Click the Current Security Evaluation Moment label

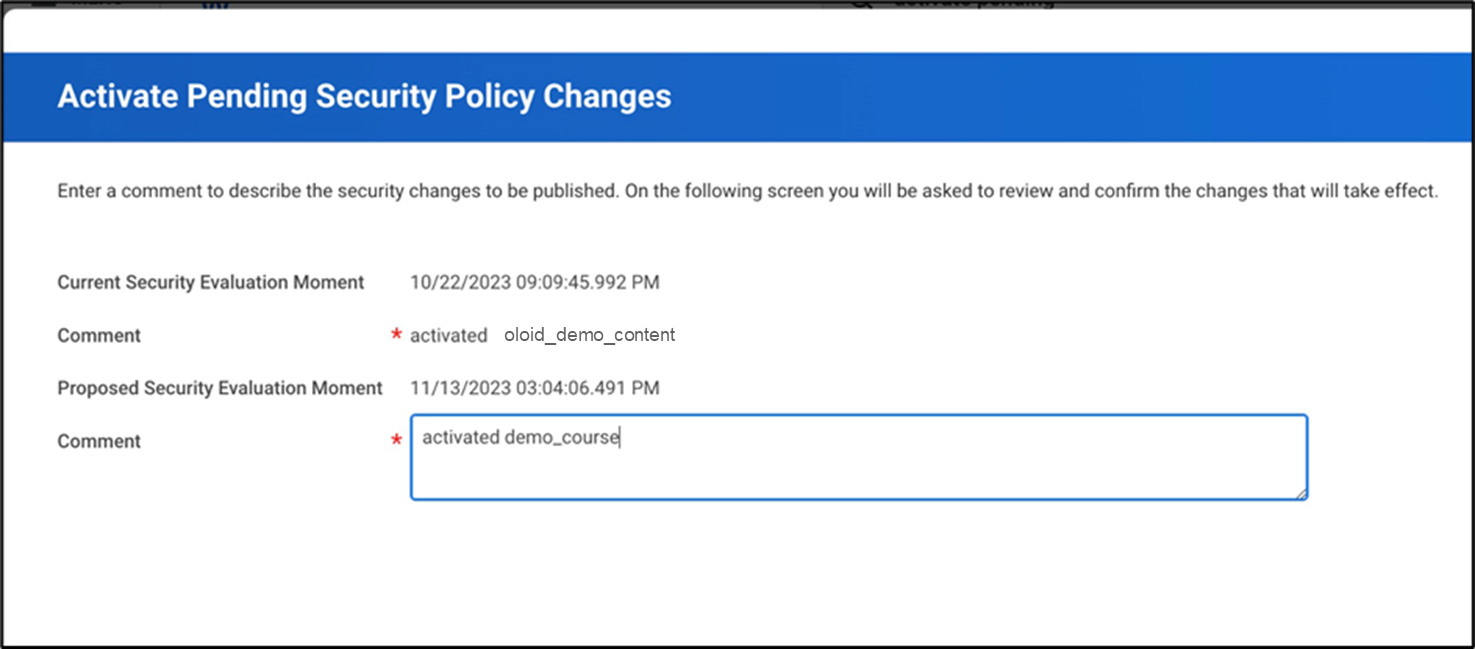[211, 282]
